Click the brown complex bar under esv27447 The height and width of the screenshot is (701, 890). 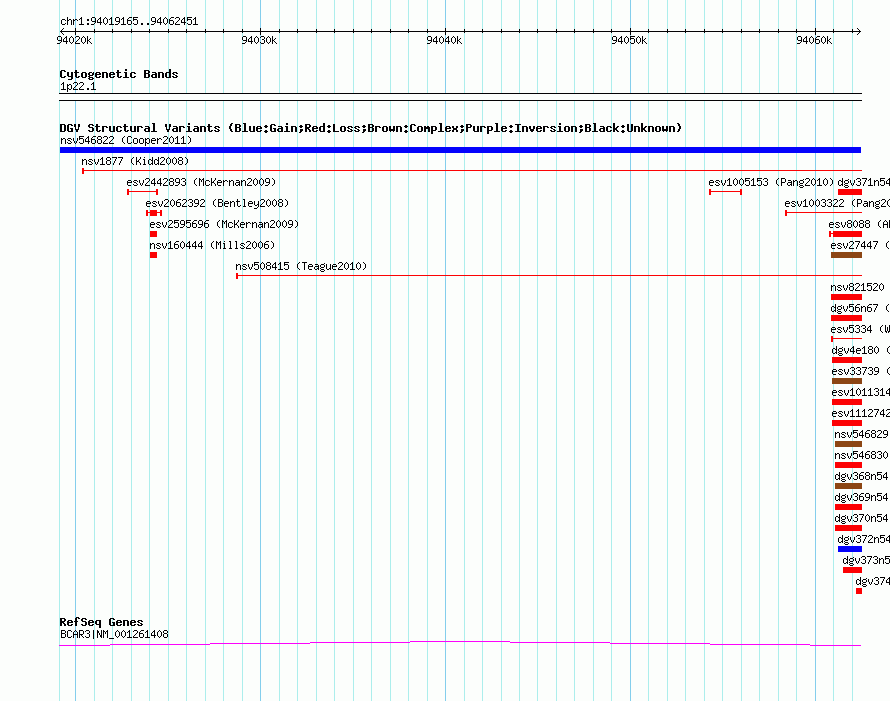(846, 255)
